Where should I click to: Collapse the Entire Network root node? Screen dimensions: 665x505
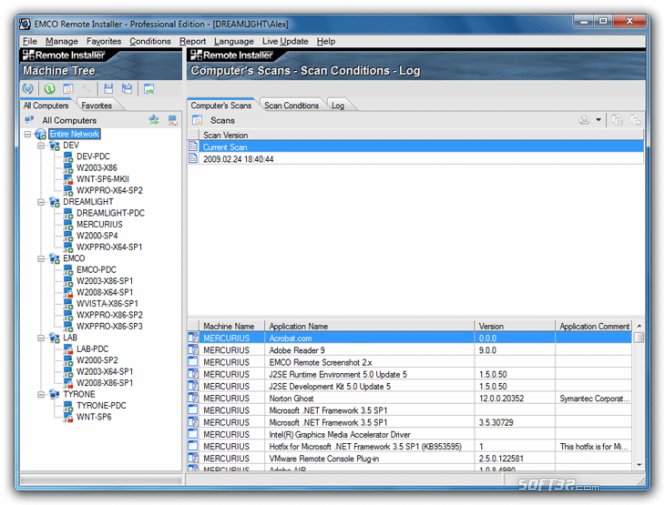click(28, 134)
